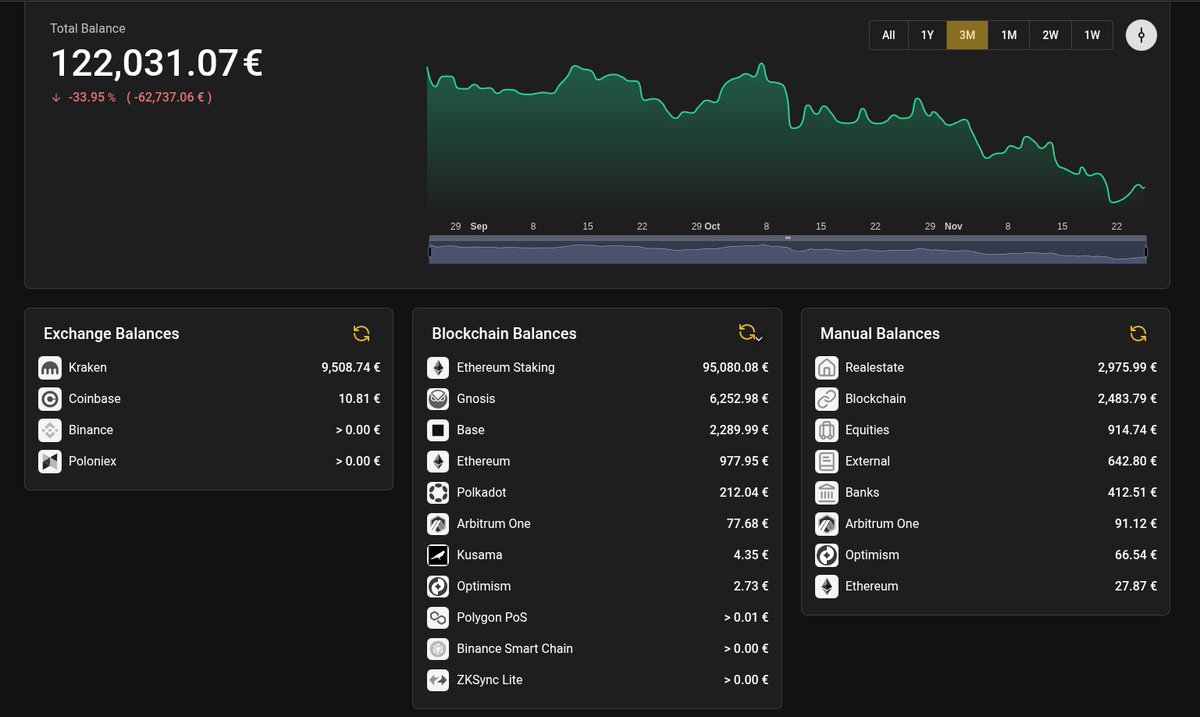
Task: Click the Banks 412.51 € amount
Action: point(1133,492)
